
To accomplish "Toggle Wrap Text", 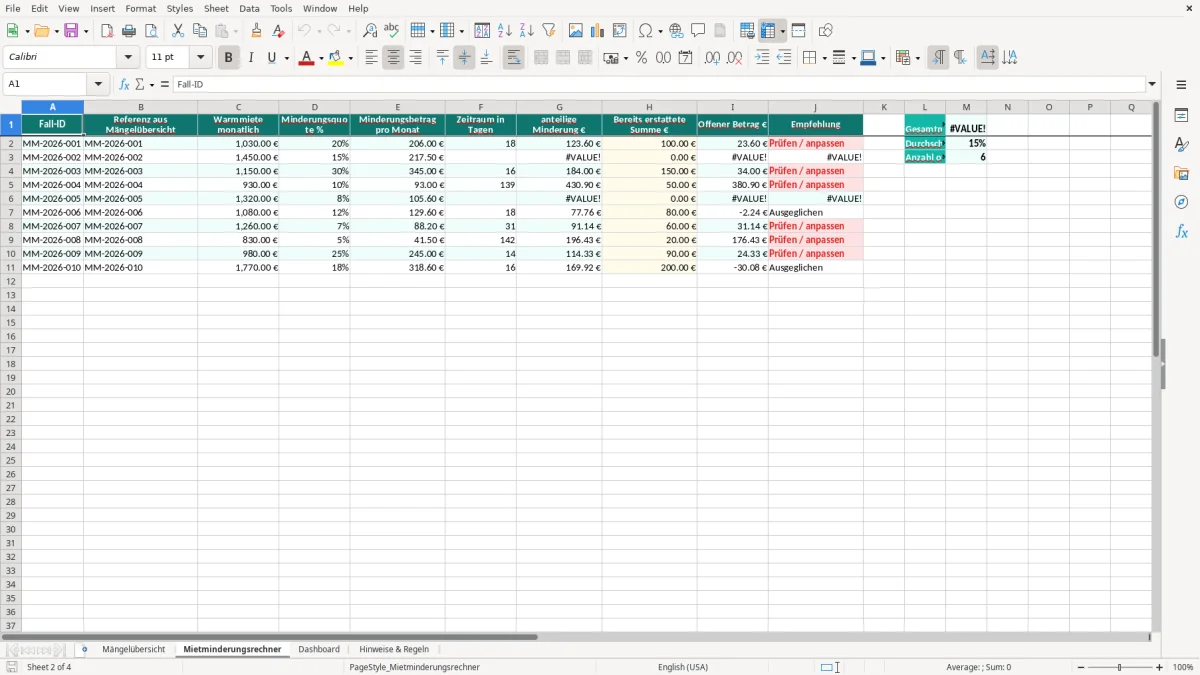I will (x=514, y=58).
